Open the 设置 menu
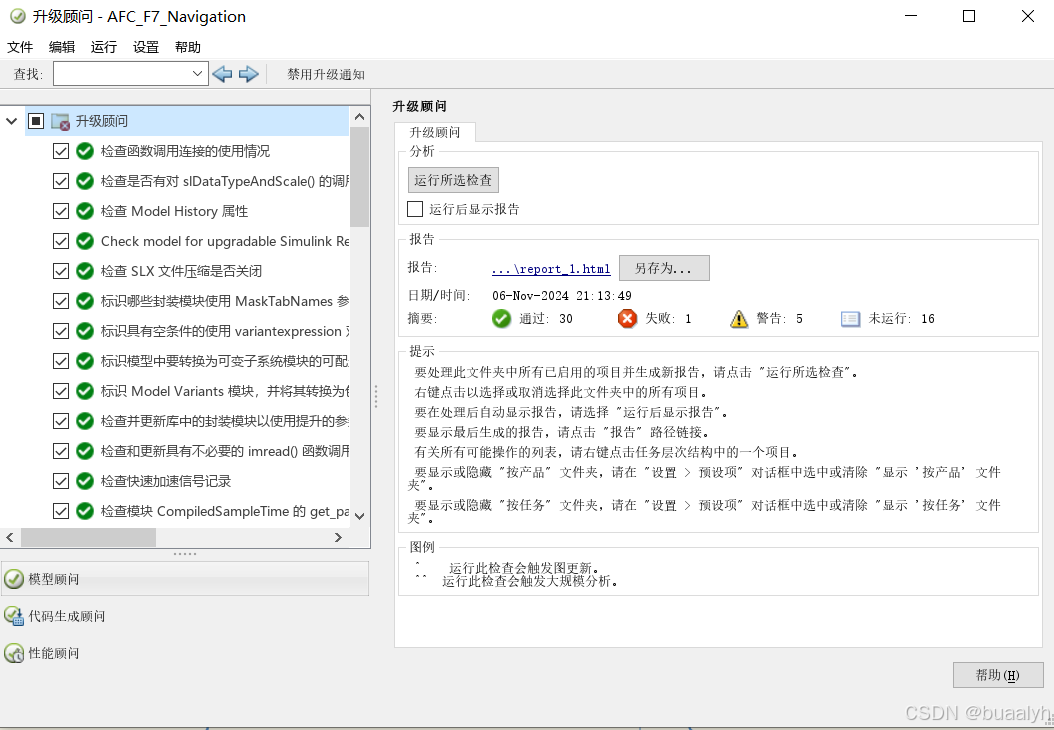This screenshot has height=730, width=1054. pos(146,47)
